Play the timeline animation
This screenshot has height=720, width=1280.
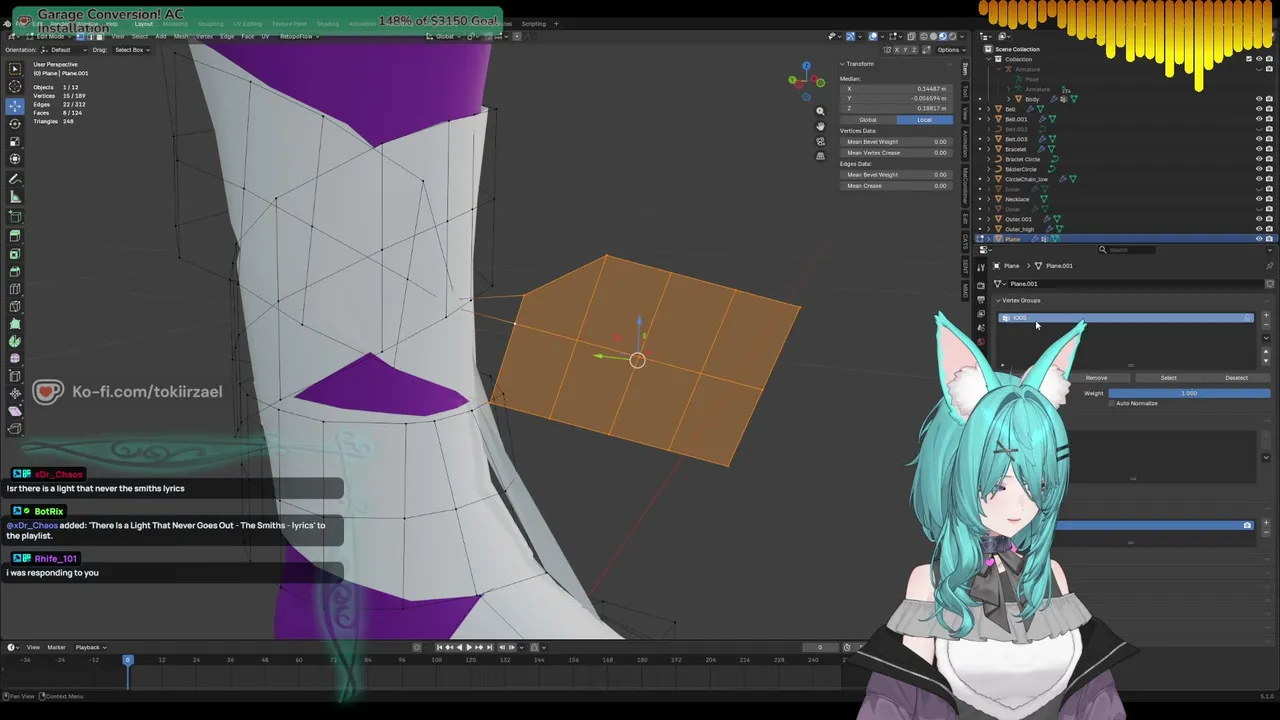coord(469,647)
